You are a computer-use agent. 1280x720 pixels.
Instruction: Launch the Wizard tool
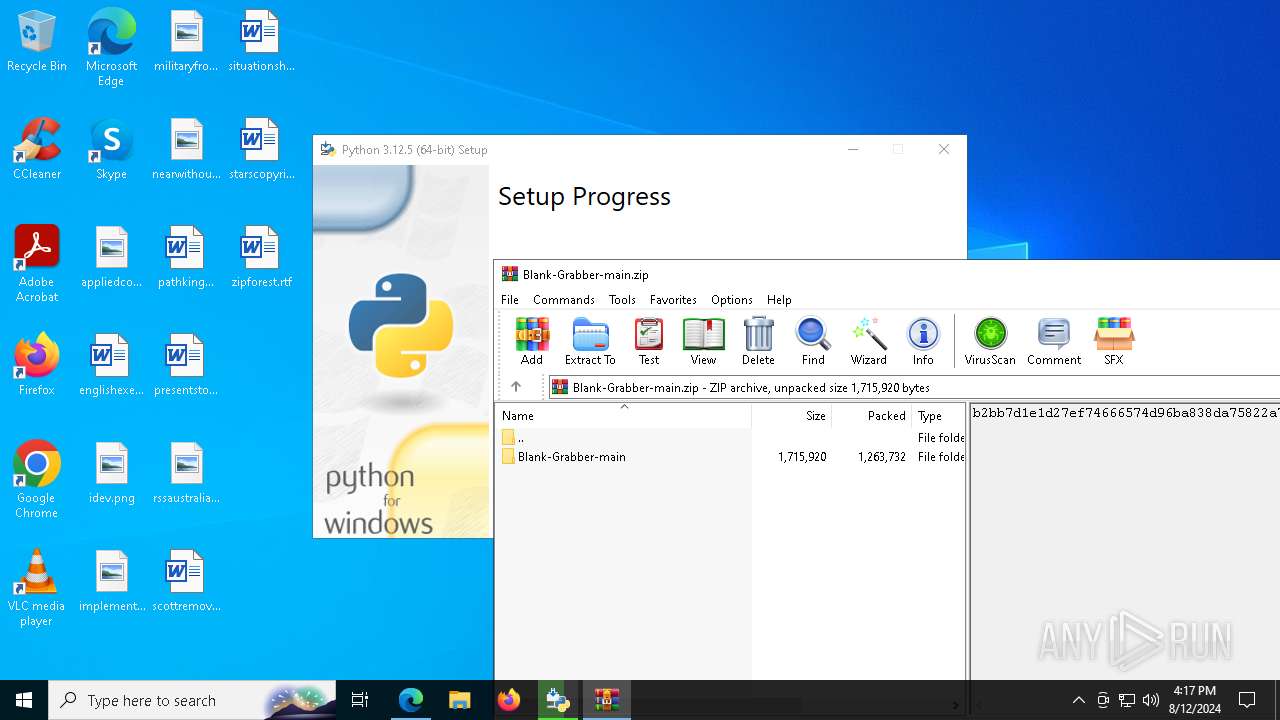(868, 342)
